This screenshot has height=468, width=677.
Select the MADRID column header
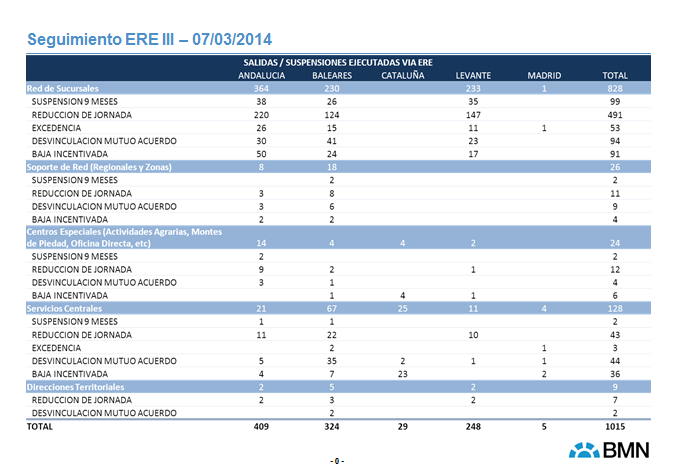point(544,76)
